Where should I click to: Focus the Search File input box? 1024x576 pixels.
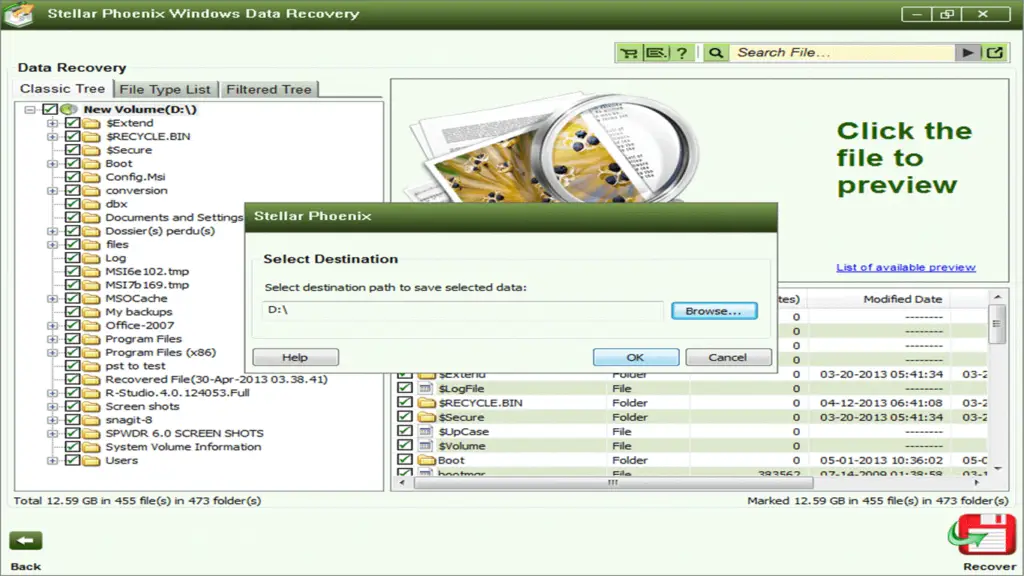point(841,53)
